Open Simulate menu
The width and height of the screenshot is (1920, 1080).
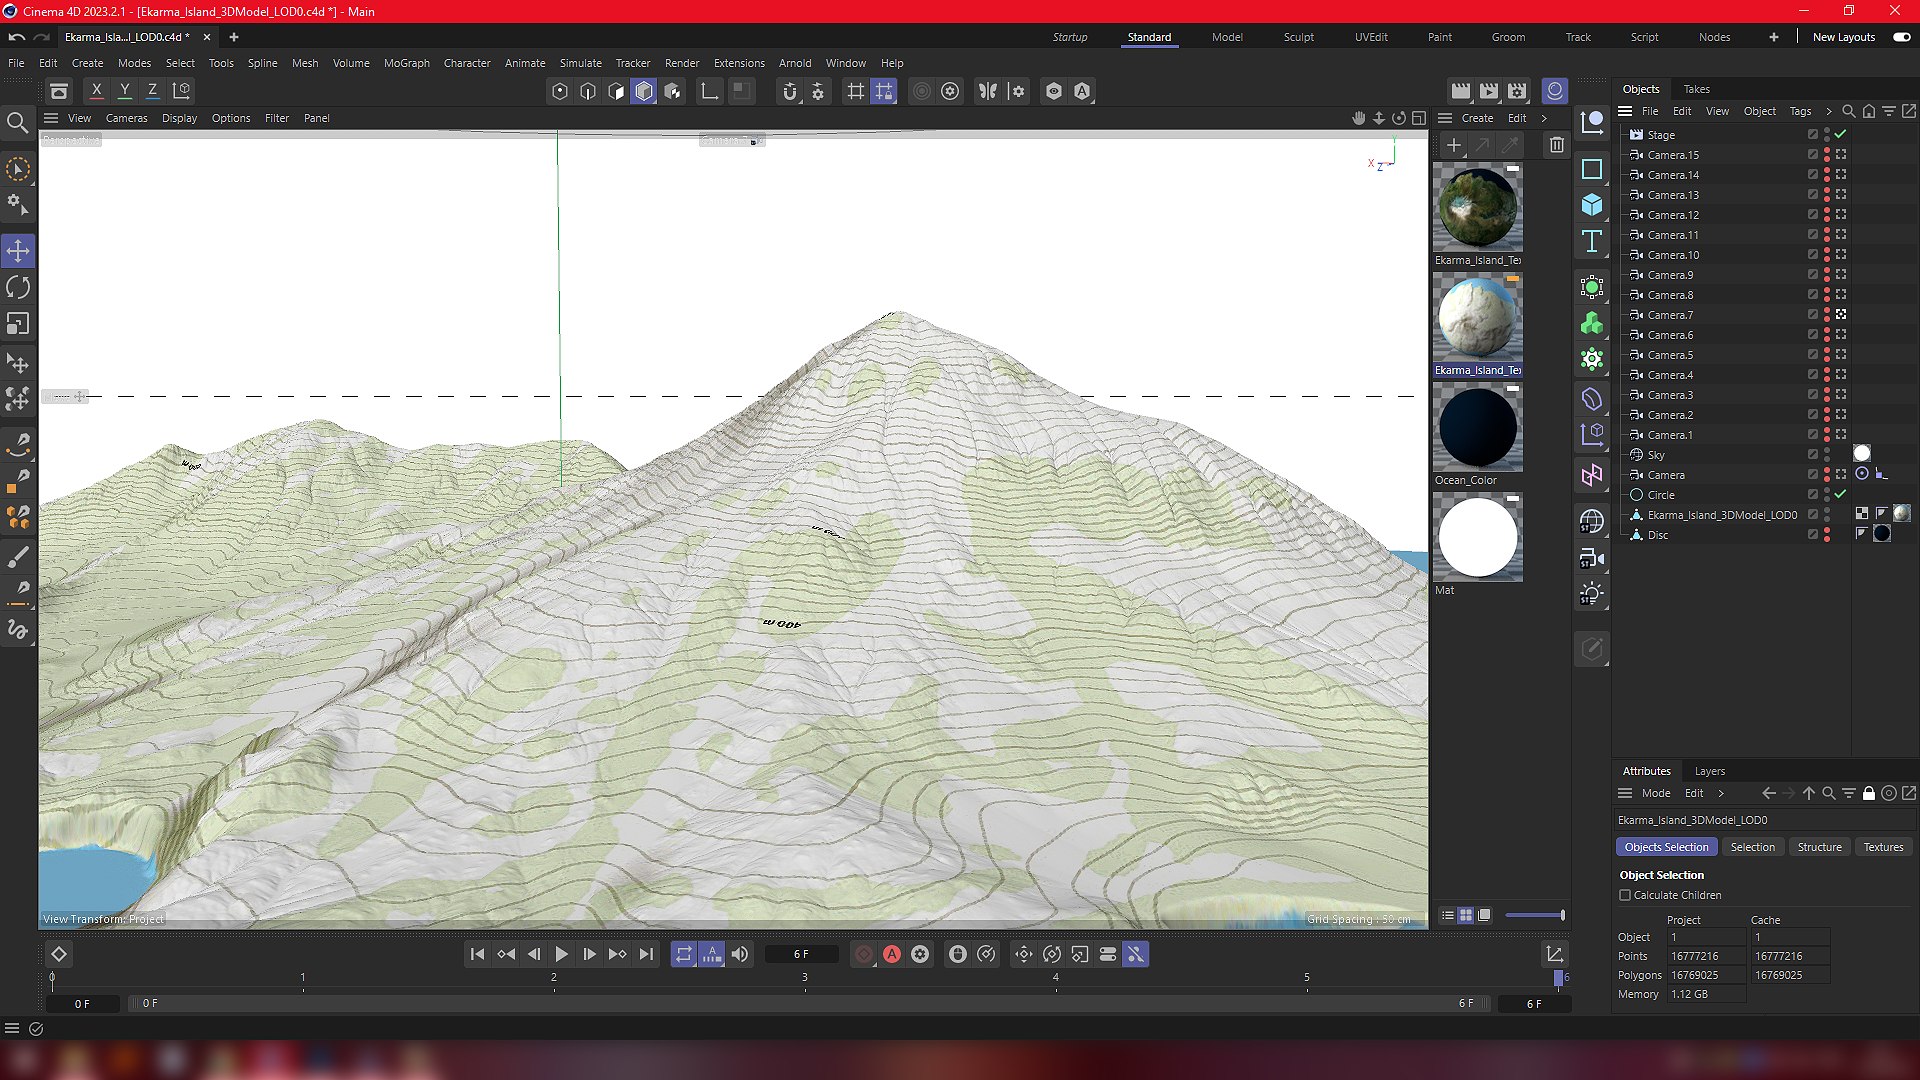point(581,63)
